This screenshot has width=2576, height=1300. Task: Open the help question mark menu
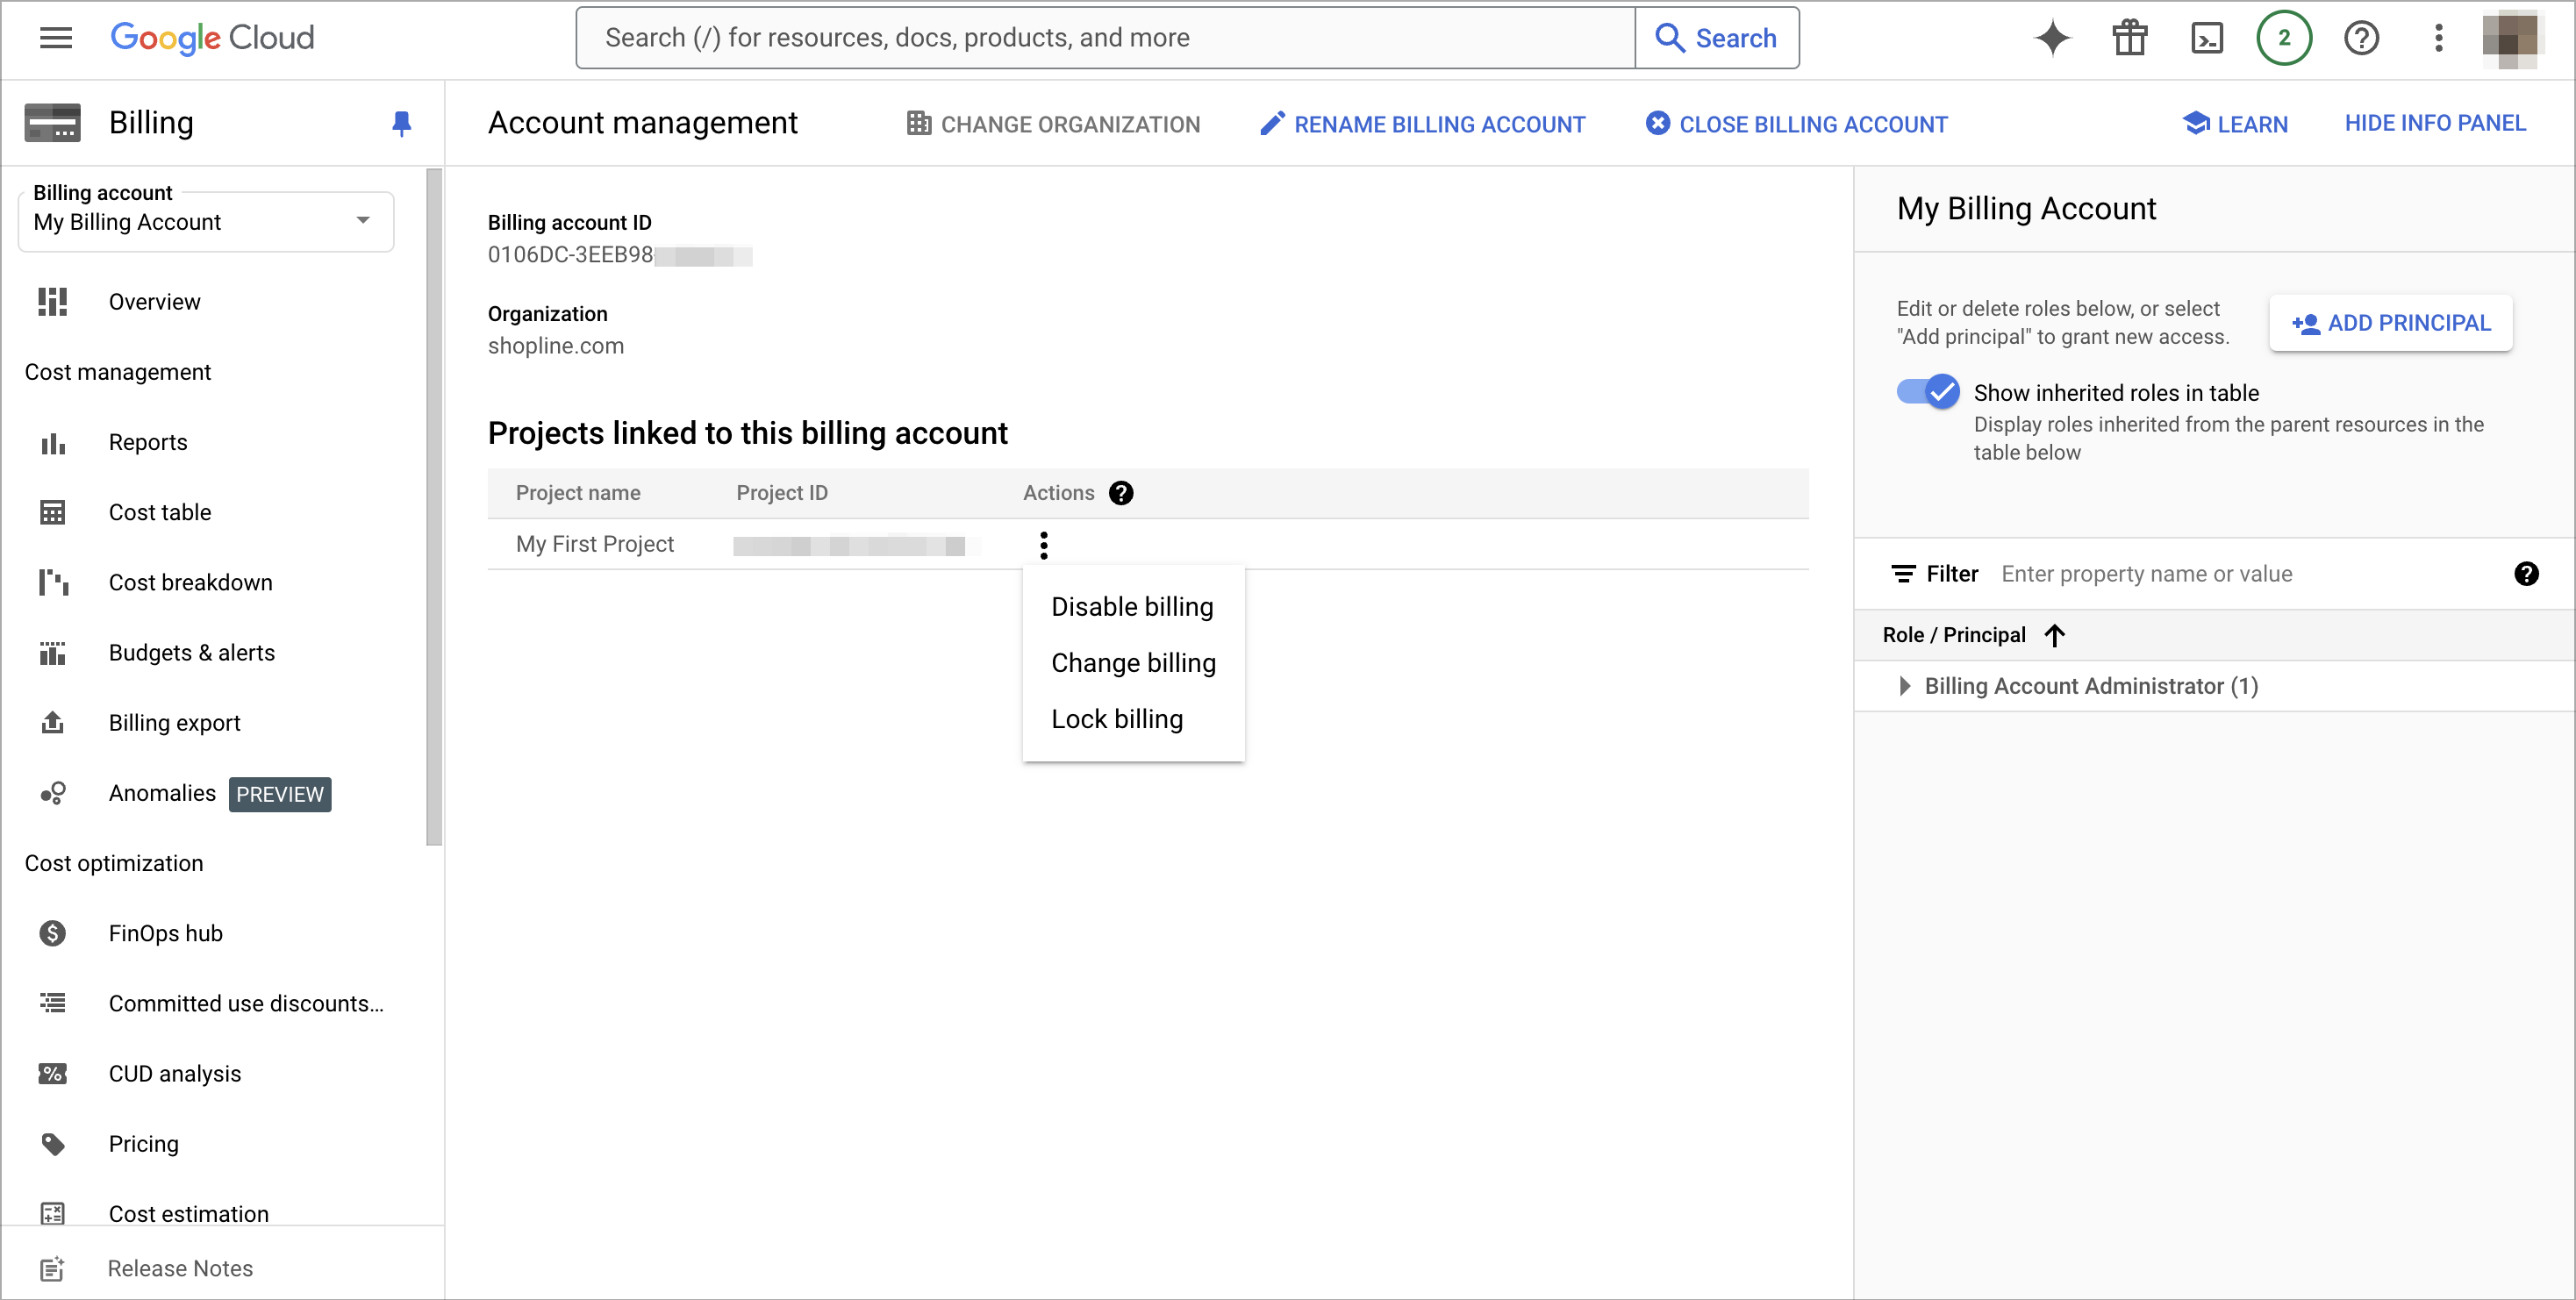coord(2361,38)
